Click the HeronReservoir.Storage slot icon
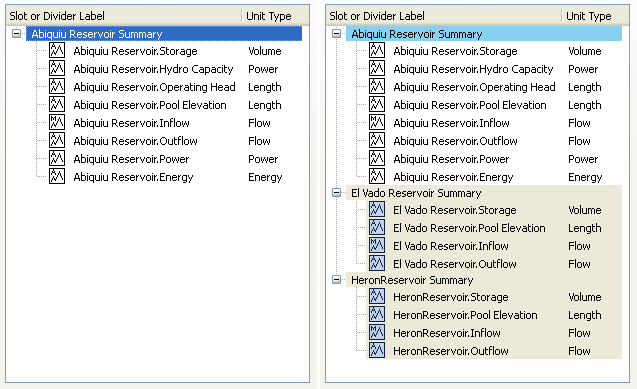The width and height of the screenshot is (637, 389). 377,296
